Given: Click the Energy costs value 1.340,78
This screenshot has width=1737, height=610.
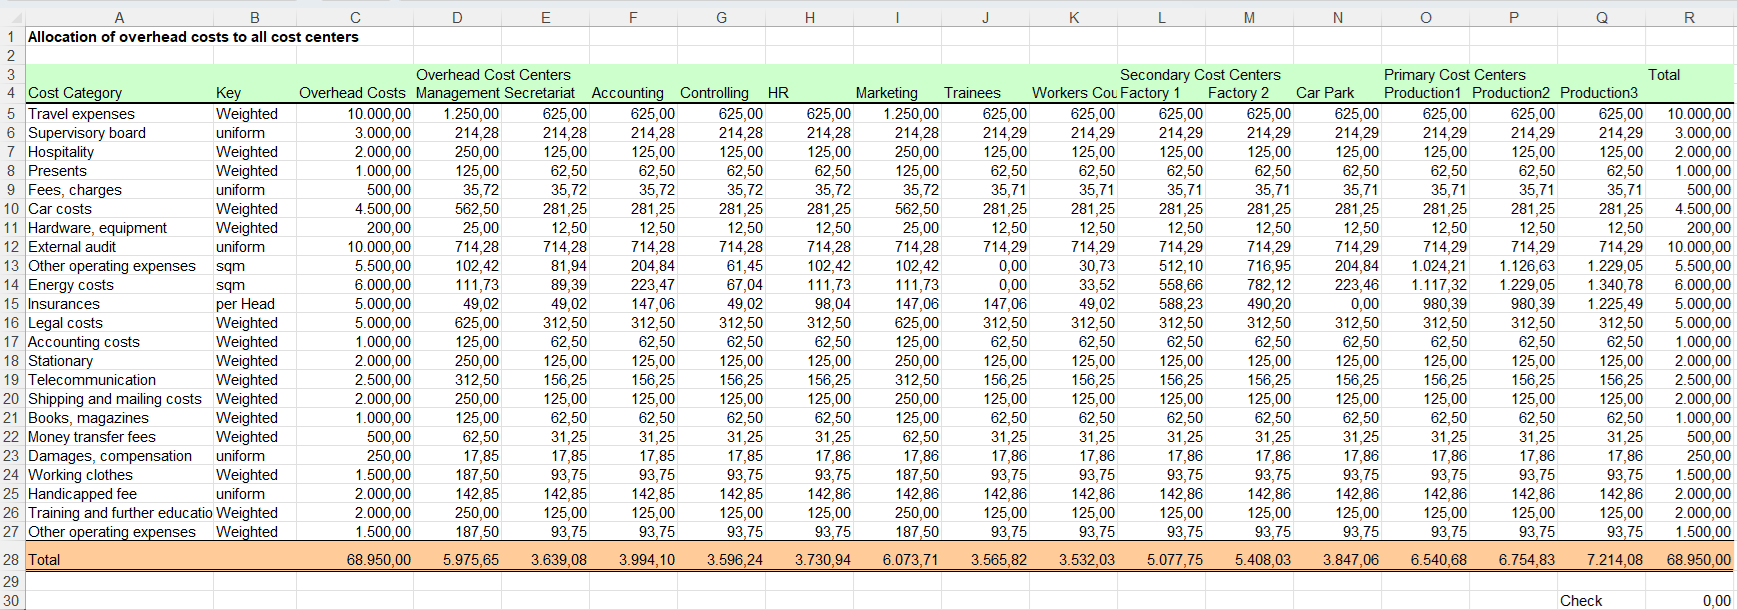Looking at the screenshot, I should (1614, 285).
